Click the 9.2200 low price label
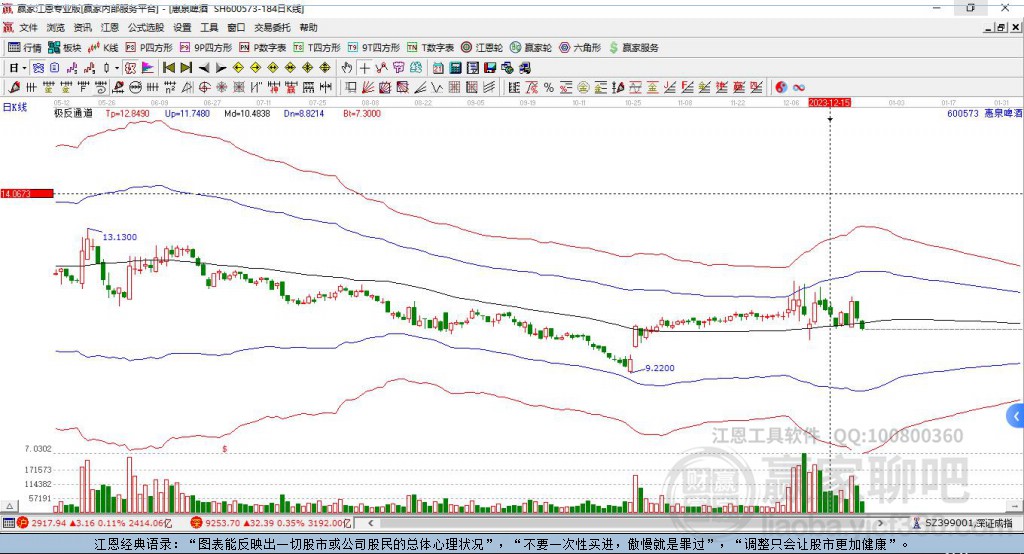 coord(660,368)
